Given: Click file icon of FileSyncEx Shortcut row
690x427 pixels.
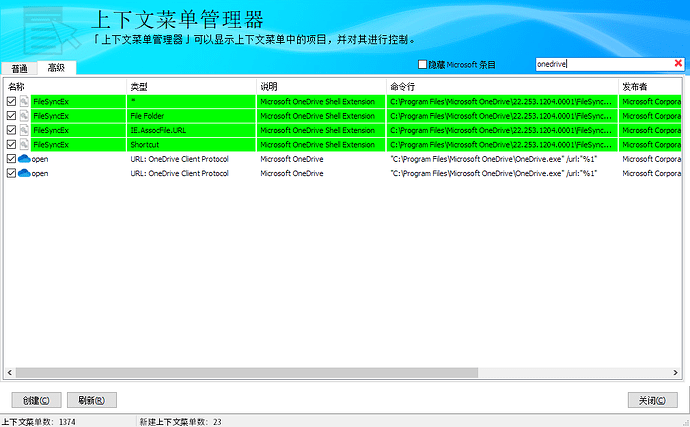Looking at the screenshot, I should pos(24,144).
